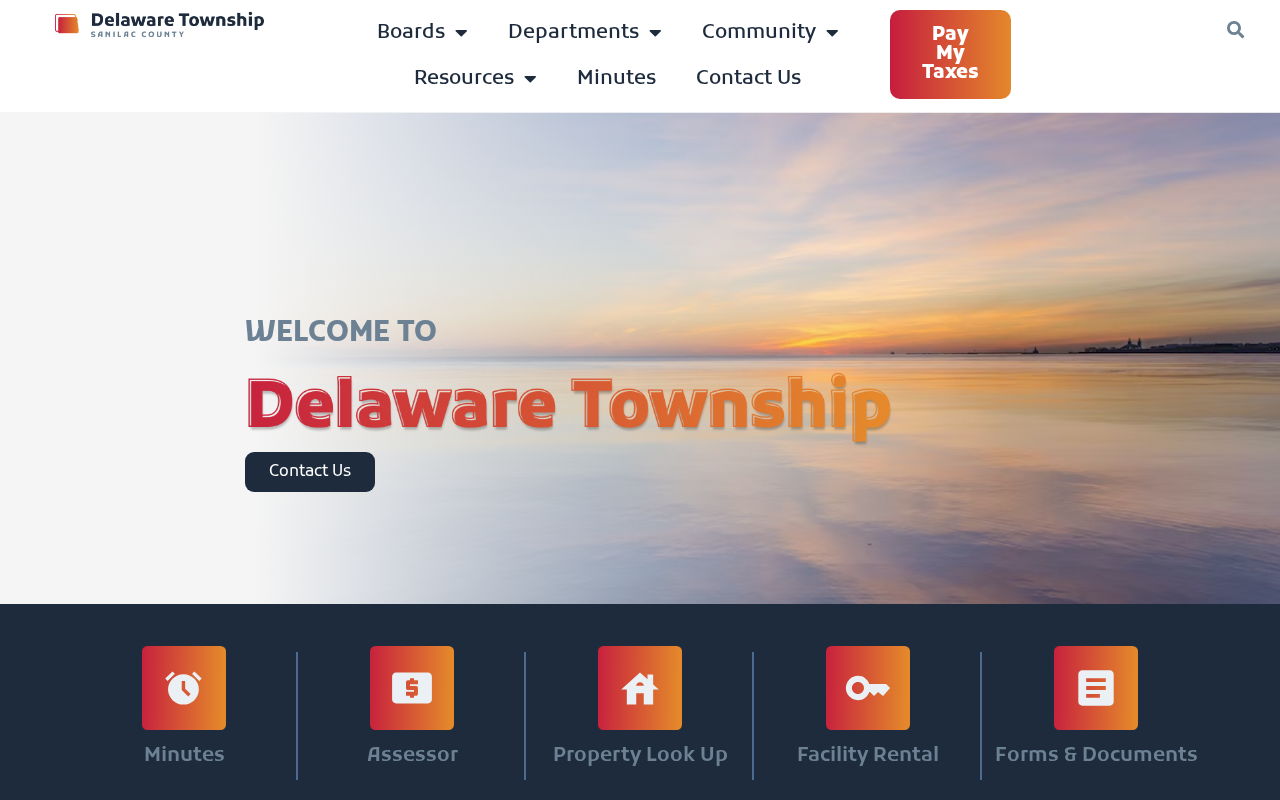Click the Property Look Up house icon
The width and height of the screenshot is (1280, 800).
(640, 688)
